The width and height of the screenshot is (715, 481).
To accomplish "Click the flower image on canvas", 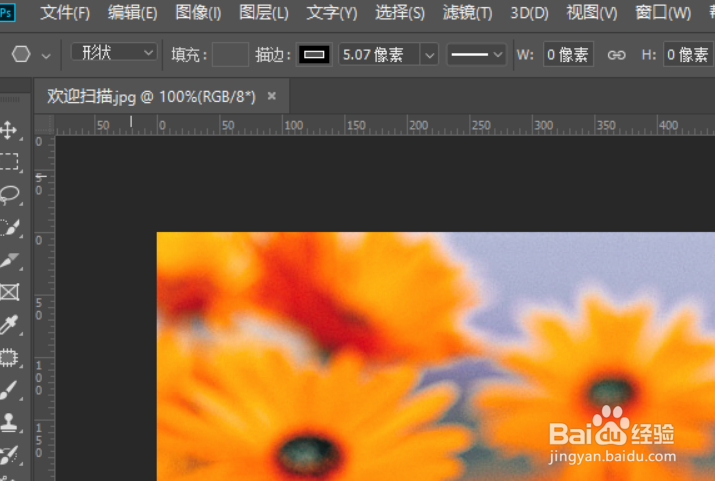I will coord(435,357).
